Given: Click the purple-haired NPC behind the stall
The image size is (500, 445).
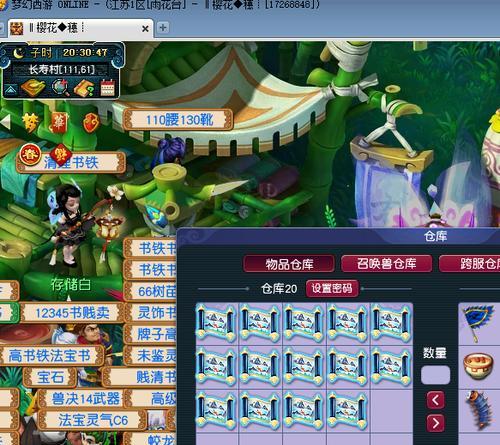Looking at the screenshot, I should point(170,152).
